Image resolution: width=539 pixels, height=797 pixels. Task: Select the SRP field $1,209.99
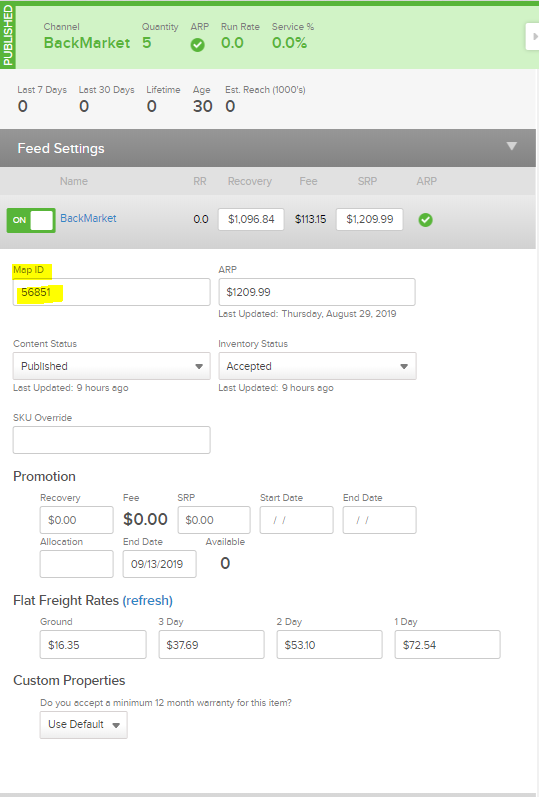(370, 219)
